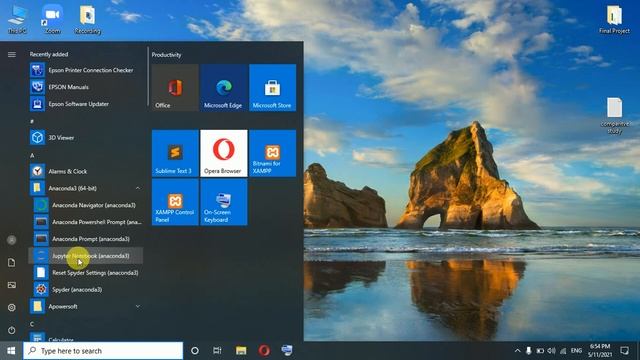Open File Explorer from taskbar
This screenshot has width=640, height=360.
pos(241,351)
